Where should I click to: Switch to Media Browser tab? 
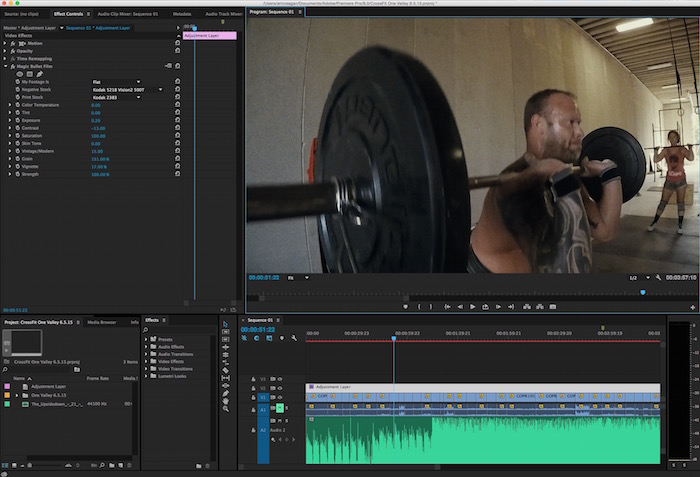coord(102,322)
